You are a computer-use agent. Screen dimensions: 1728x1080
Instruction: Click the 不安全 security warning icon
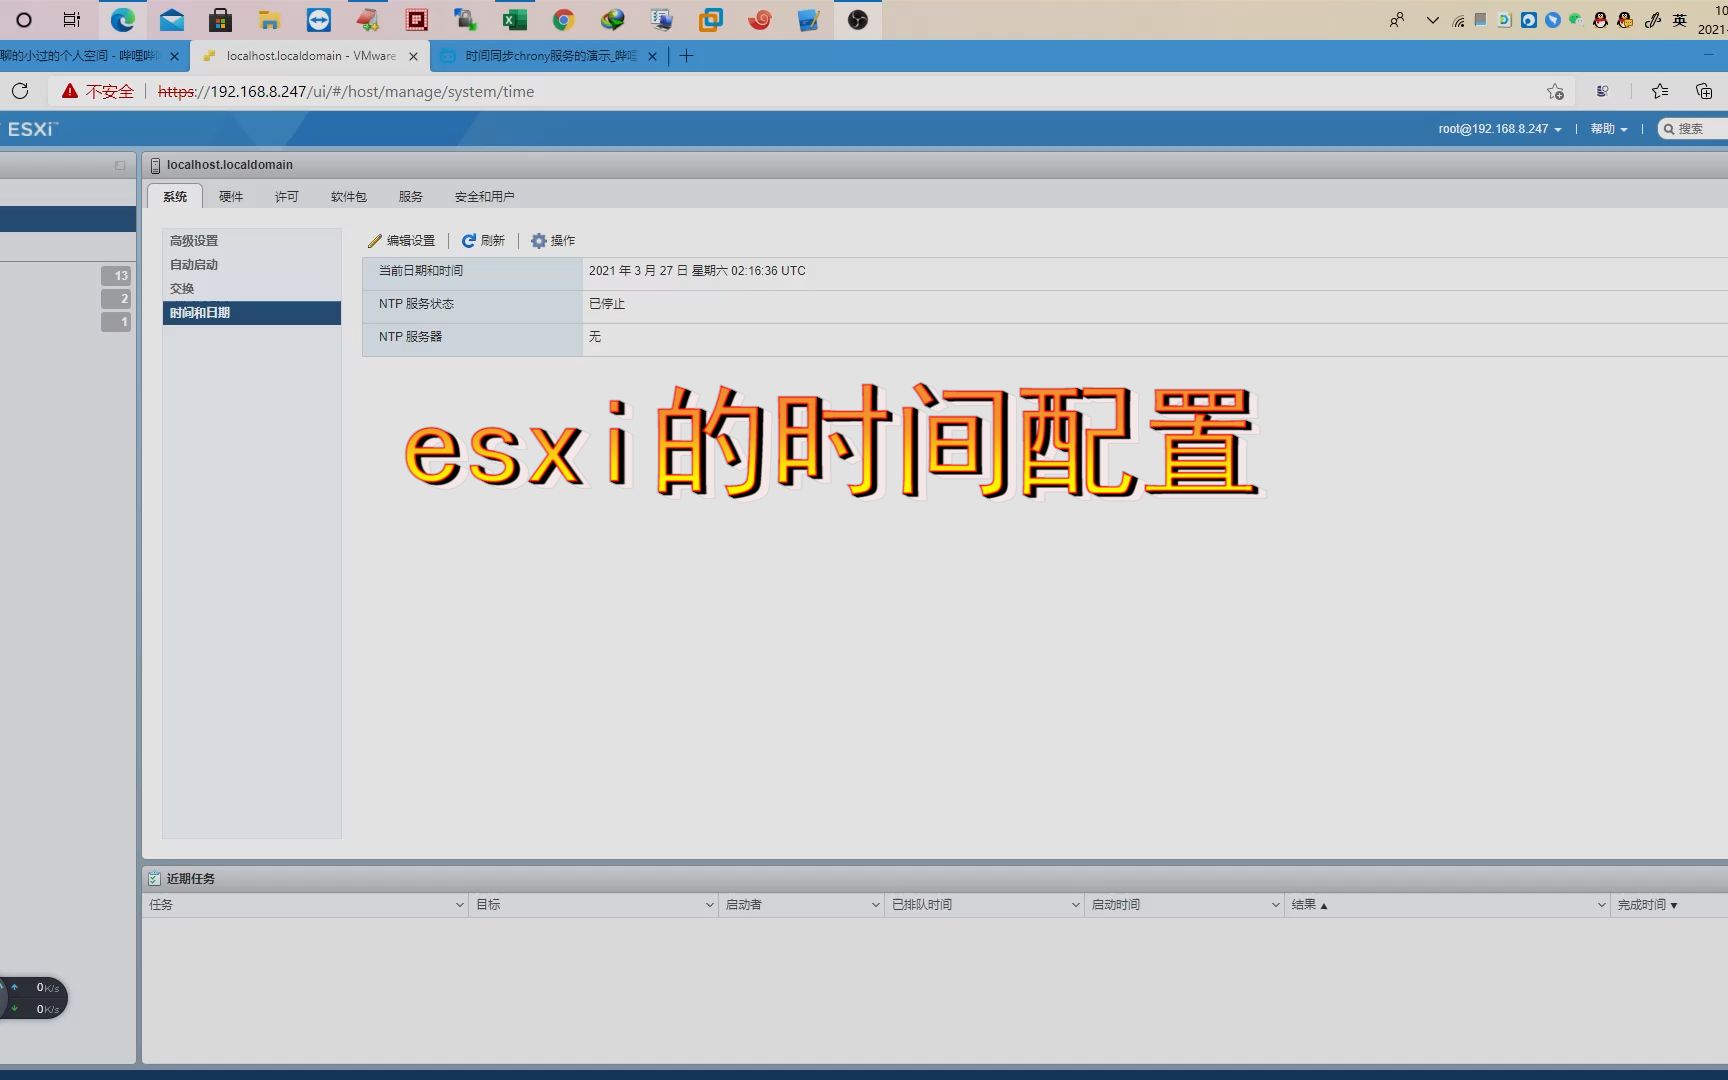69,91
